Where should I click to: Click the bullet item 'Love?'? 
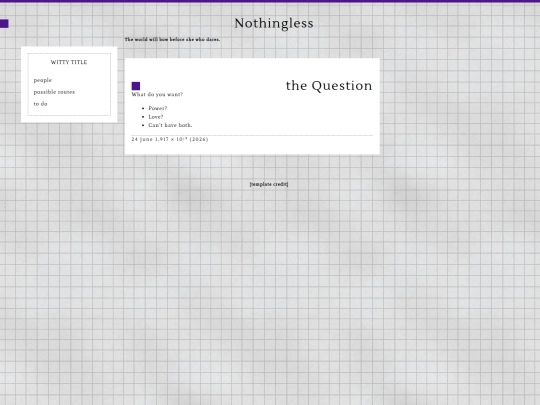point(156,117)
